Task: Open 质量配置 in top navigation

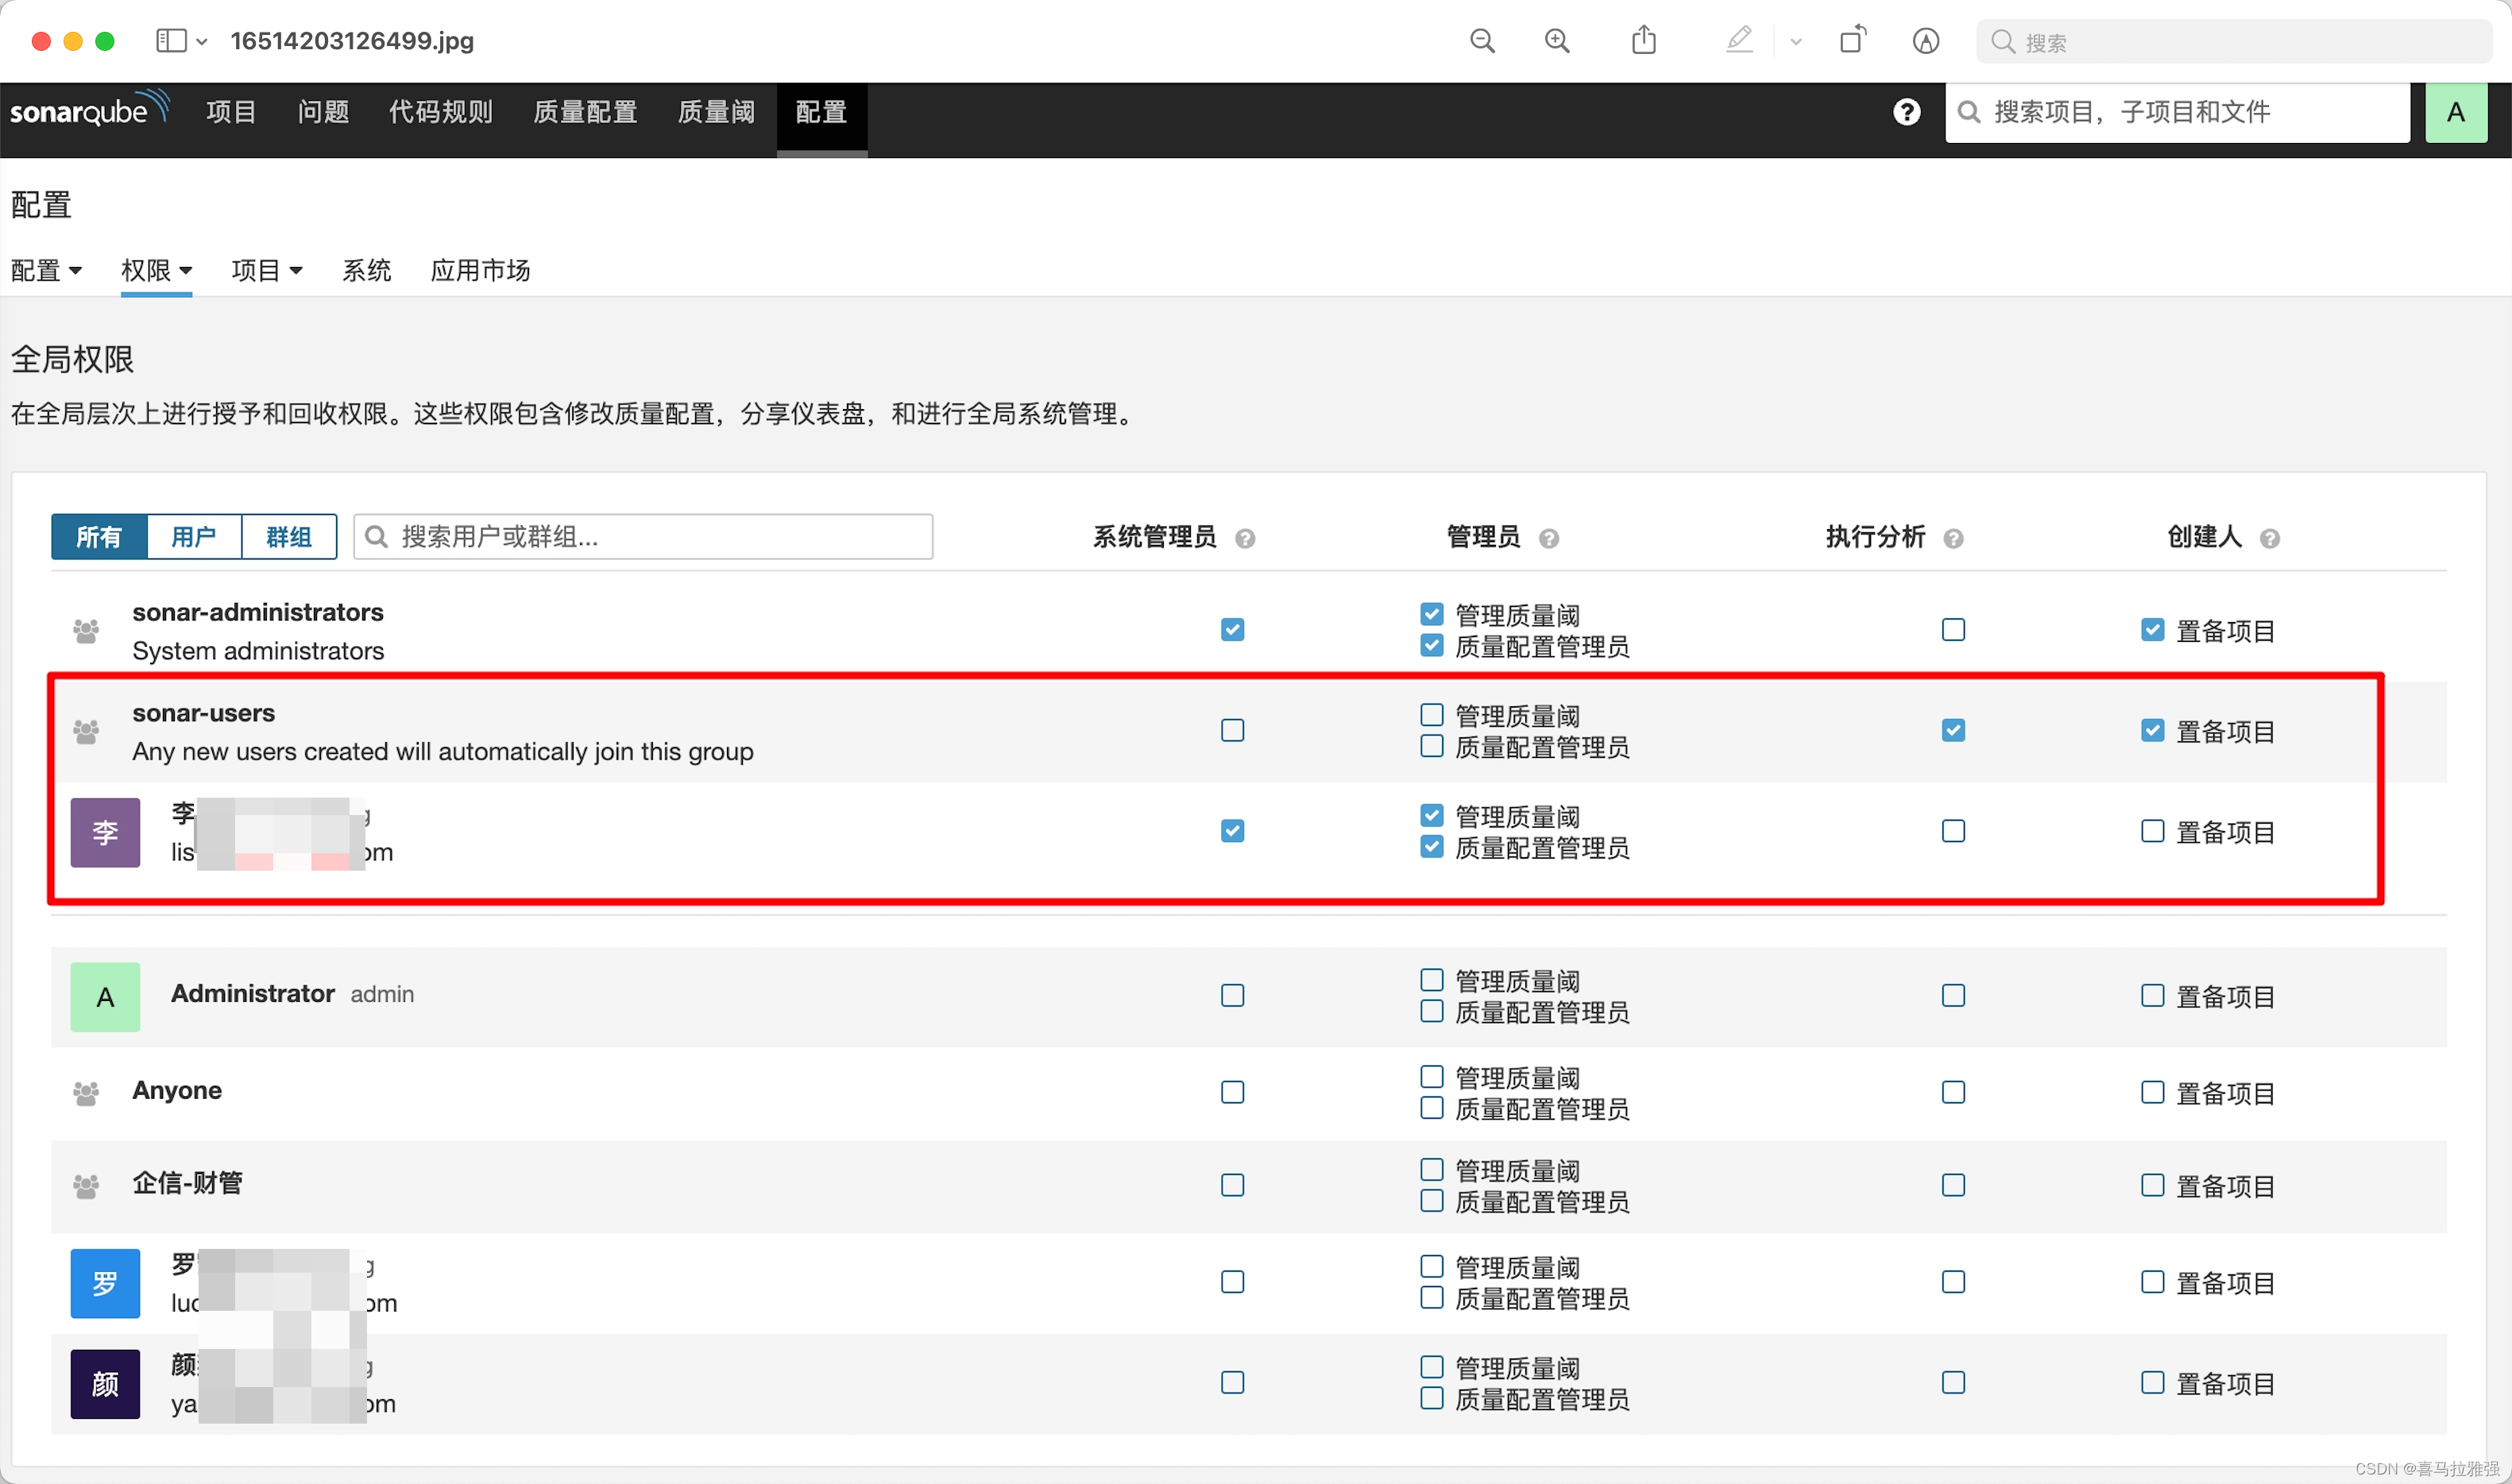Action: click(x=585, y=112)
